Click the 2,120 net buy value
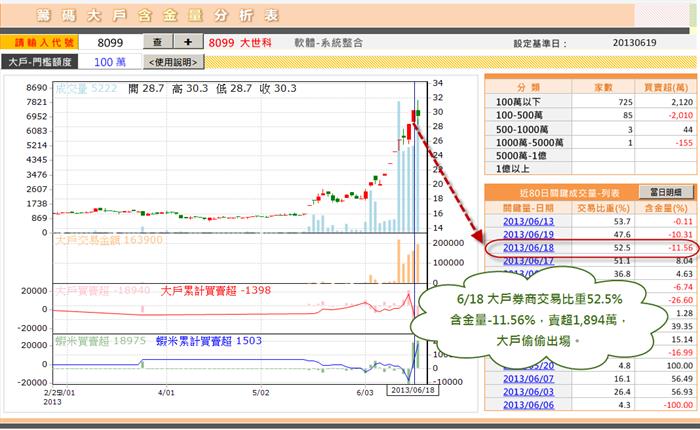This screenshot has height=430, width=700. [682, 102]
